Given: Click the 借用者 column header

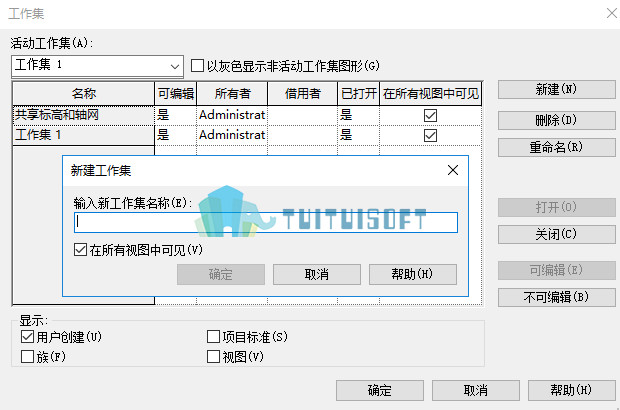Looking at the screenshot, I should coord(302,94).
